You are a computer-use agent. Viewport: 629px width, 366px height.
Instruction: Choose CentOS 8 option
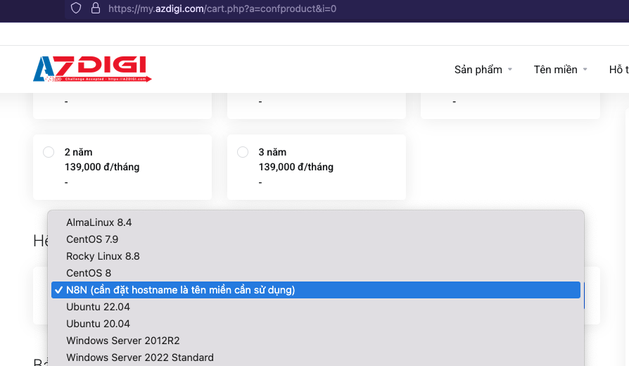(316, 273)
